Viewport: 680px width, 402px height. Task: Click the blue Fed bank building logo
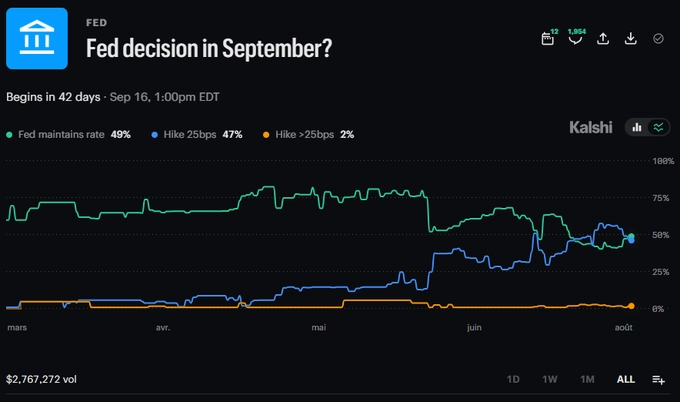37,38
